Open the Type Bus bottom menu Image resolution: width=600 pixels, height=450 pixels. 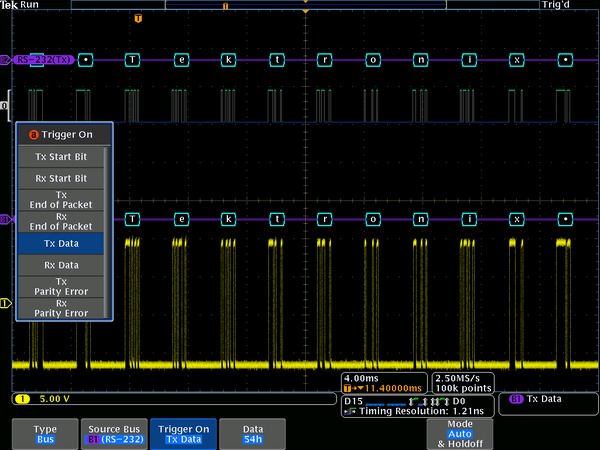[x=45, y=434]
